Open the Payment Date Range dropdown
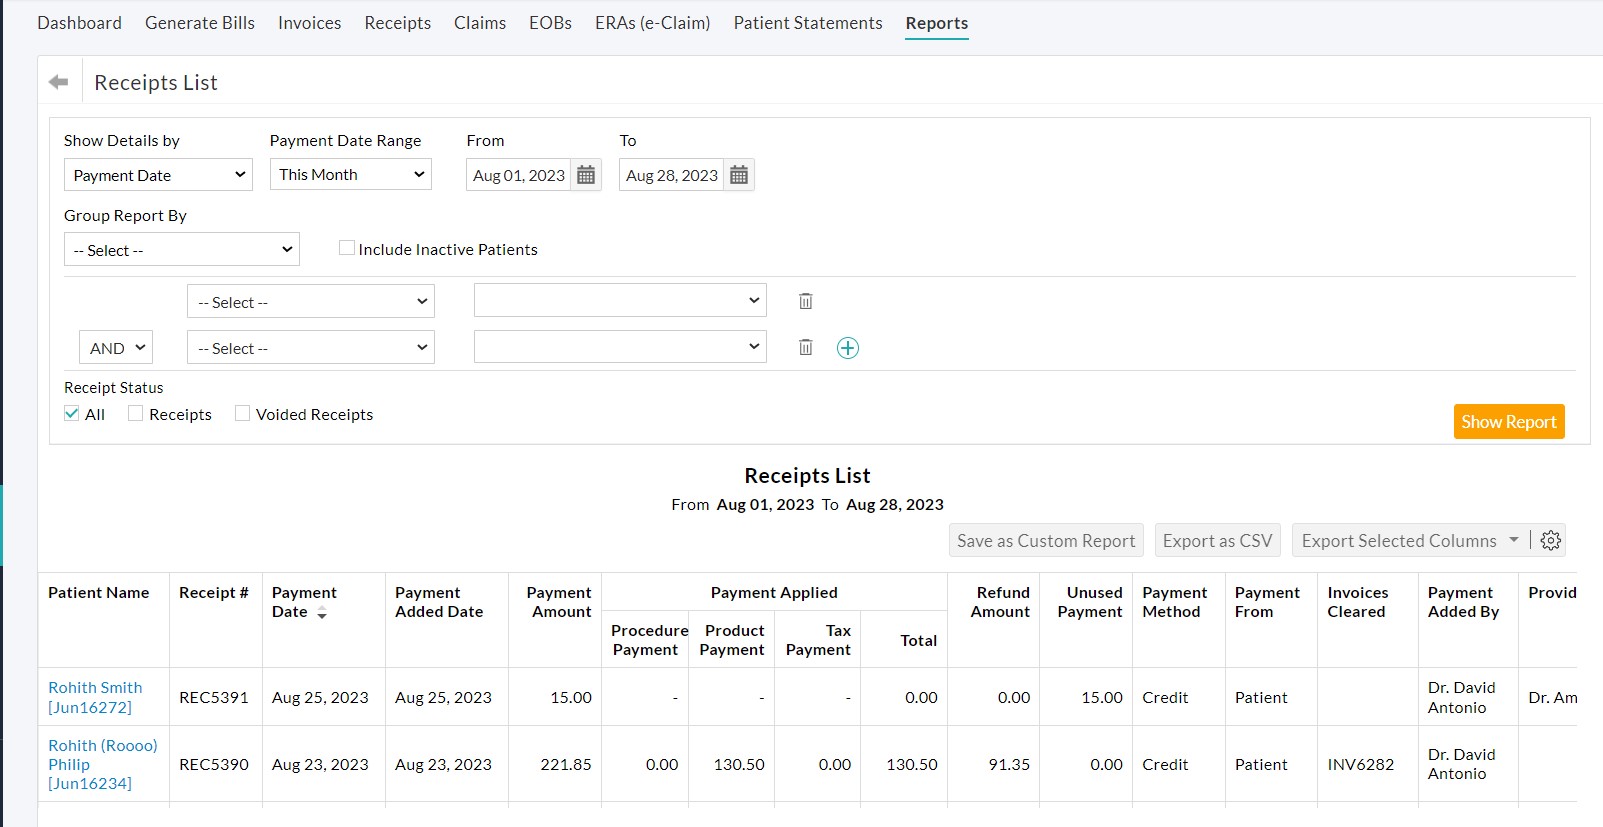 pyautogui.click(x=350, y=175)
